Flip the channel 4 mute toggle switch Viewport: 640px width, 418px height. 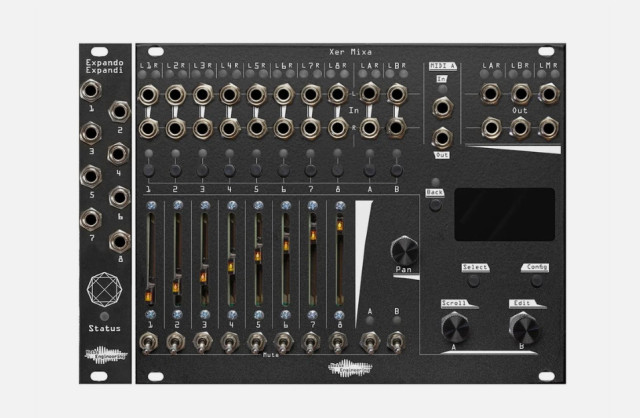(229, 343)
